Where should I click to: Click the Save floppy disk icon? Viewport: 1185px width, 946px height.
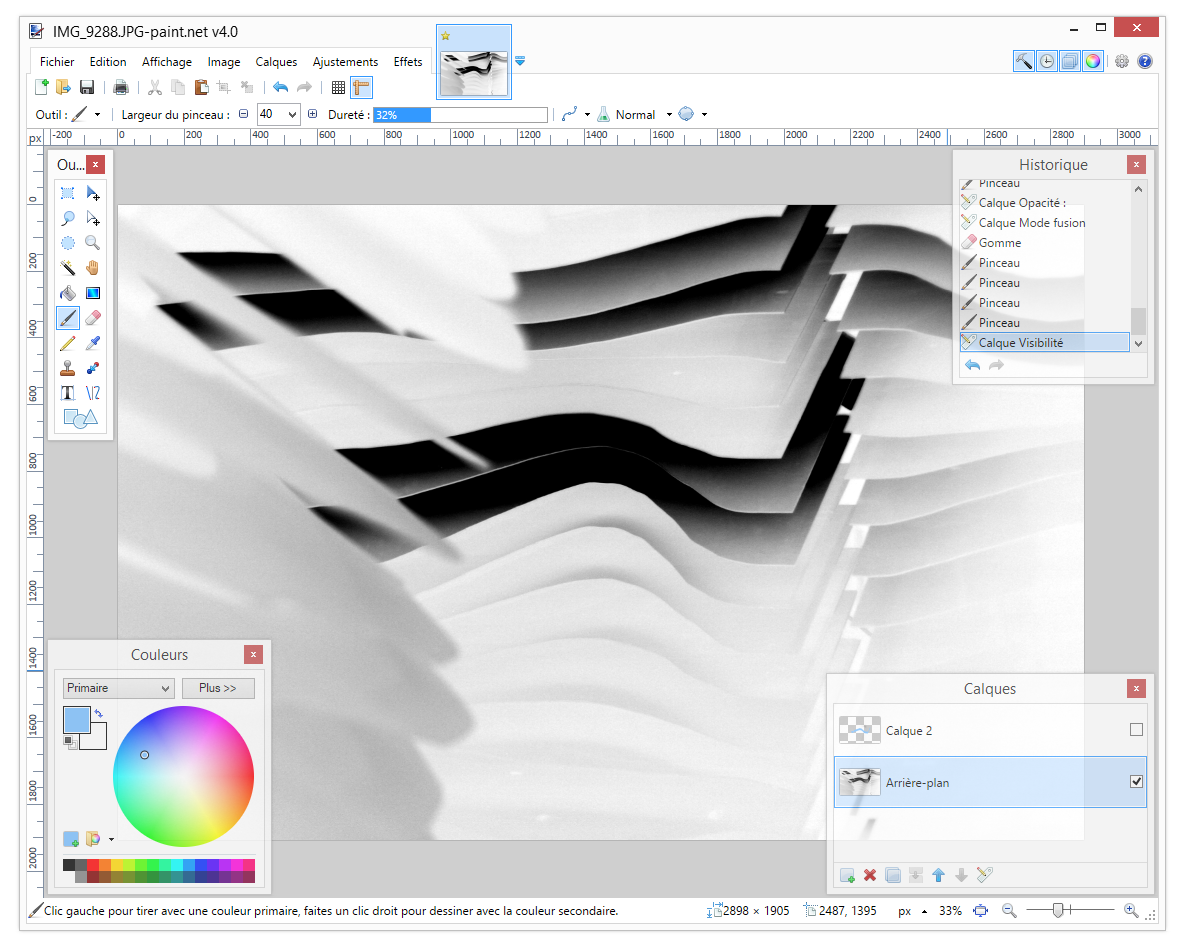tap(87, 87)
